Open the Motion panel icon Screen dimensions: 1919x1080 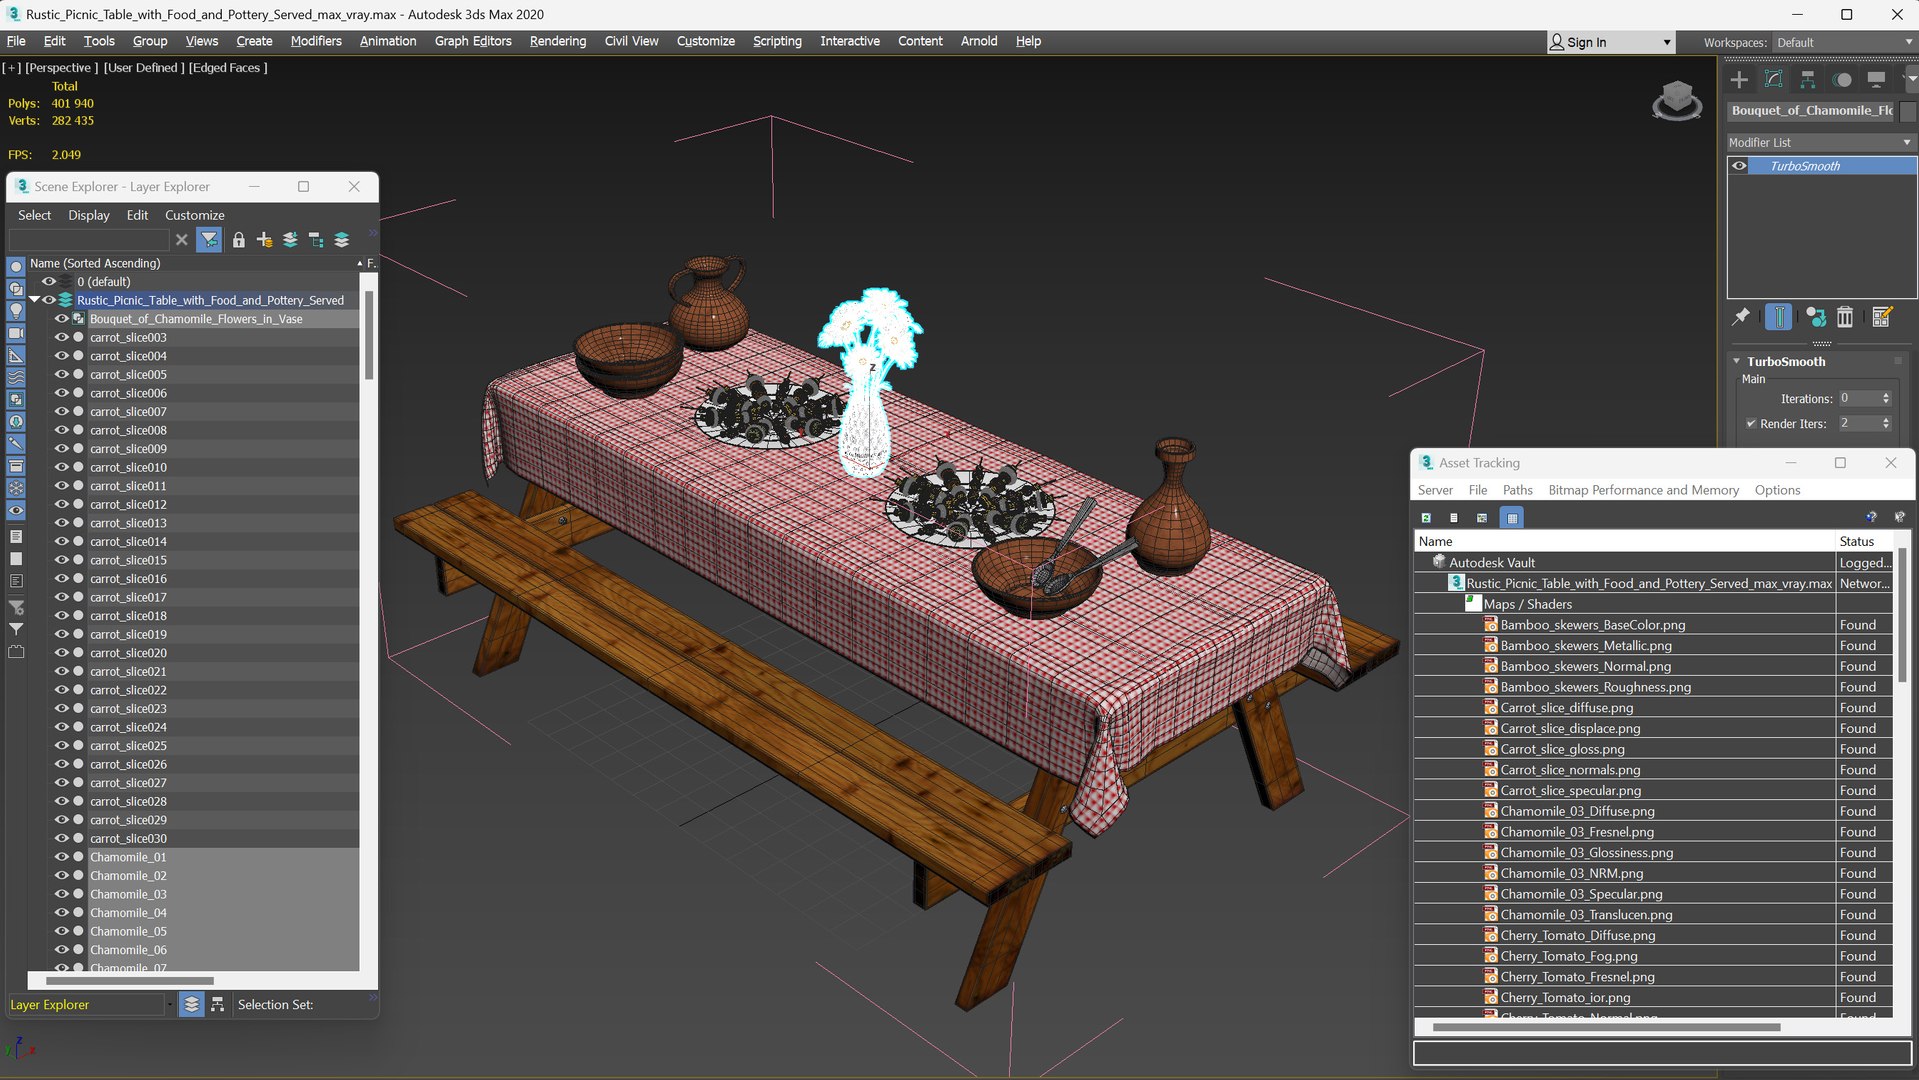(1842, 80)
